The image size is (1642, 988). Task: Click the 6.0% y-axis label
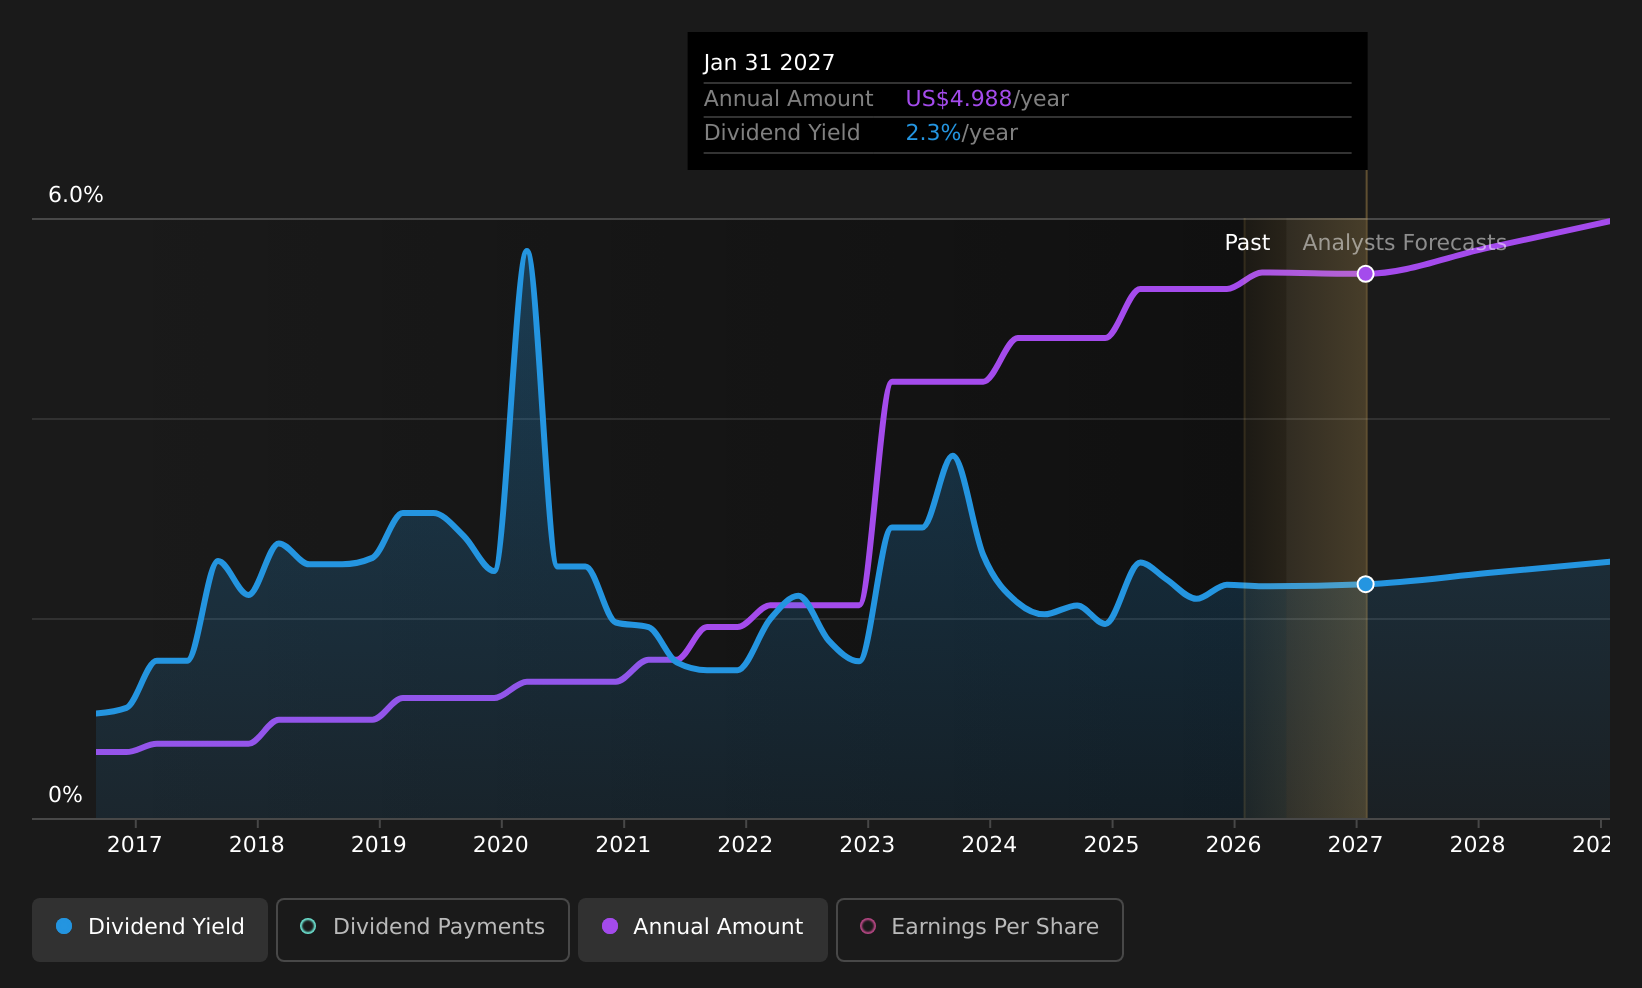(x=76, y=195)
